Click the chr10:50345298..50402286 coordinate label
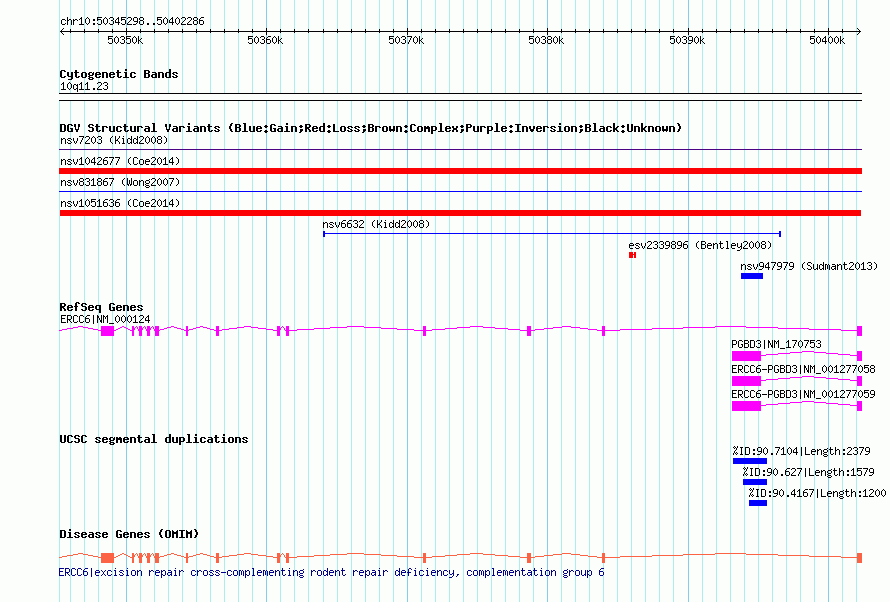The height and width of the screenshot is (602, 890). [132, 21]
